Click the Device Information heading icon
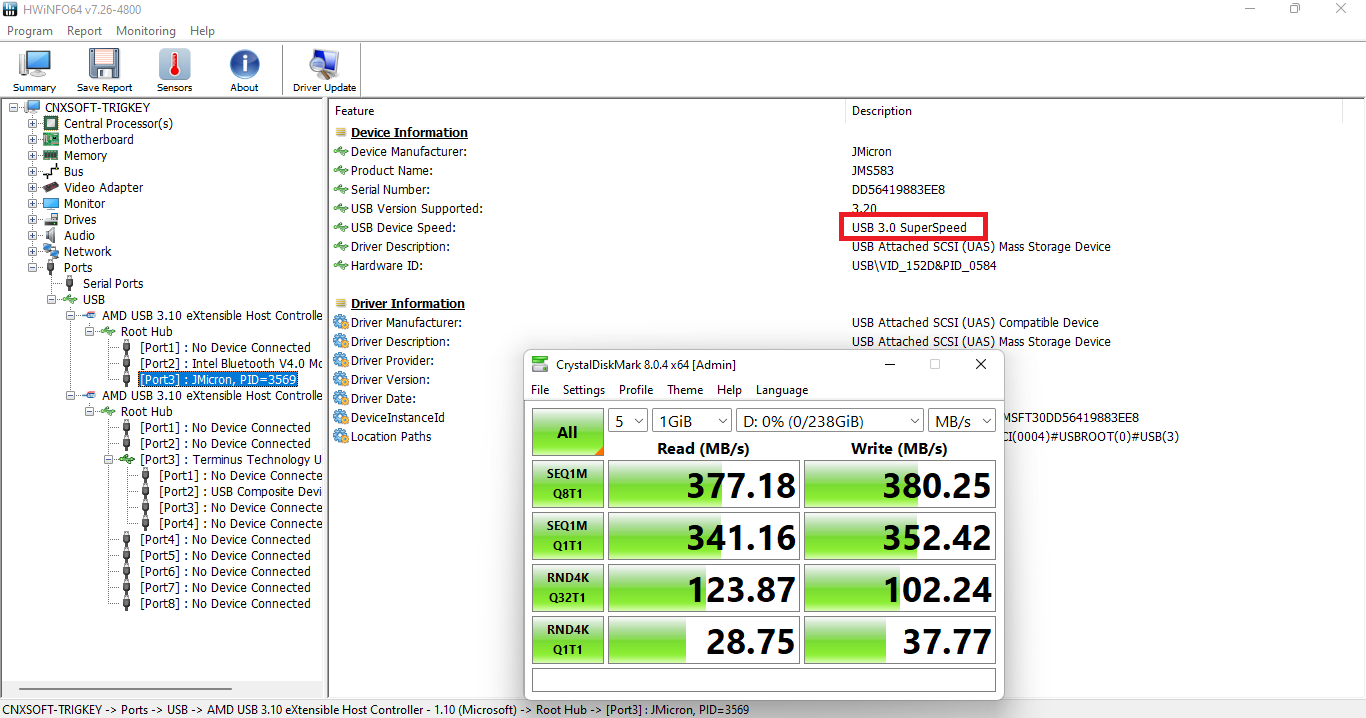 (341, 133)
